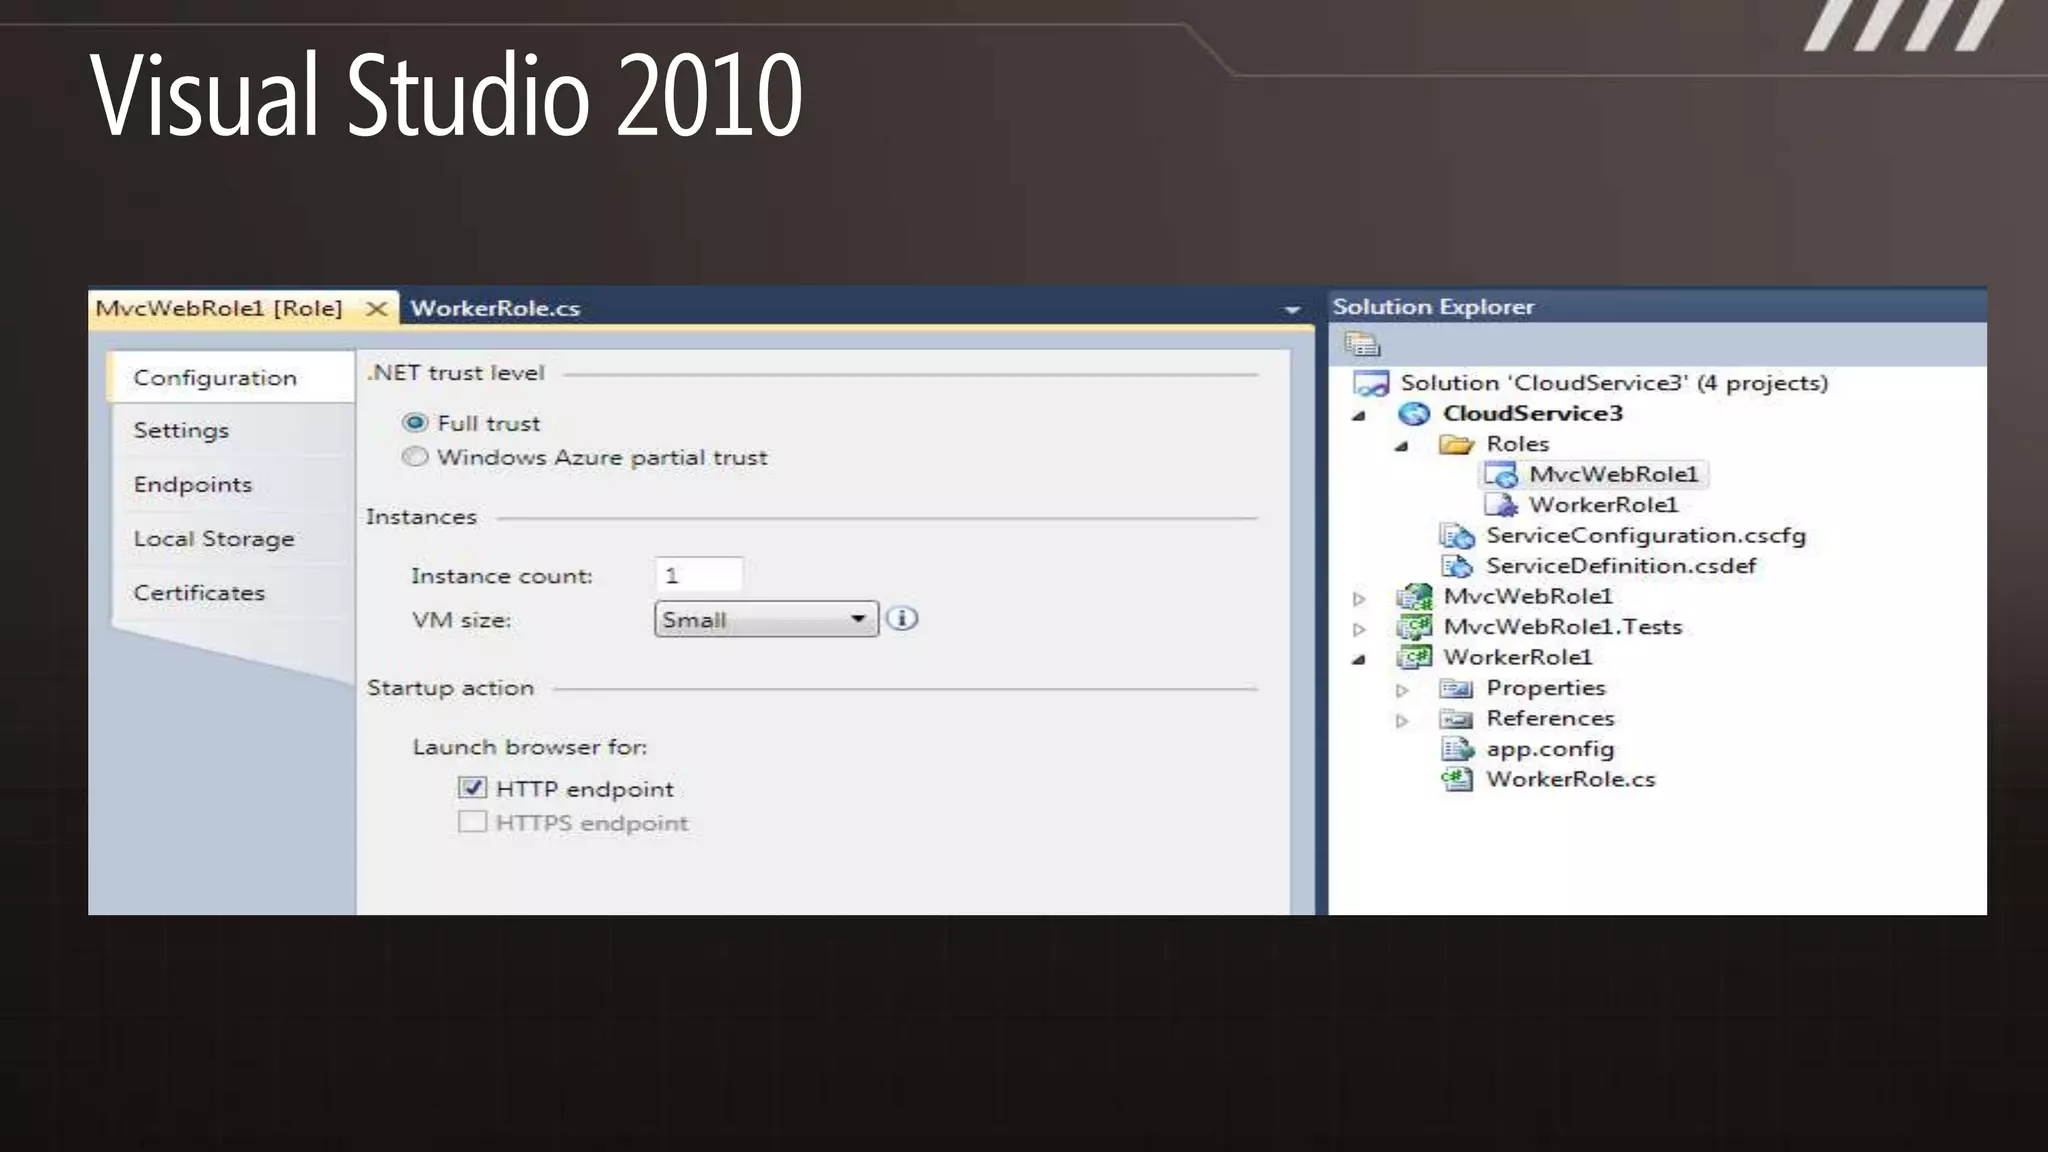The width and height of the screenshot is (2048, 1152).
Task: Click the ServiceConfiguration.cscfg file icon
Action: click(1457, 536)
